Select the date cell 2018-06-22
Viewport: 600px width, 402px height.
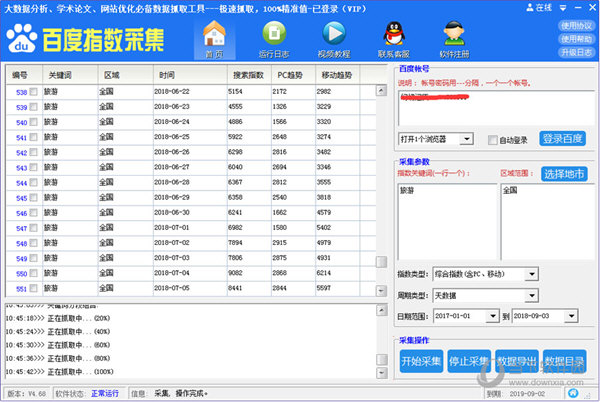point(172,91)
